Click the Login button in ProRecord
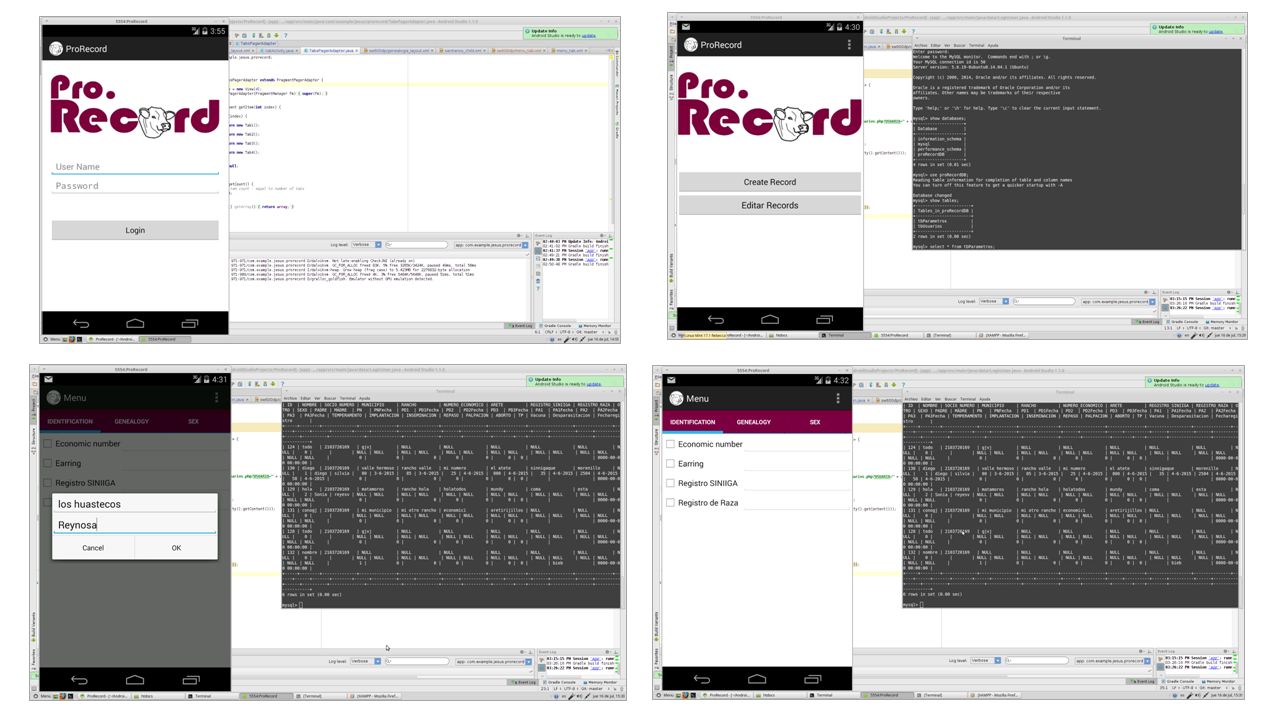Image resolution: width=1280 pixels, height=720 pixels. (x=135, y=230)
